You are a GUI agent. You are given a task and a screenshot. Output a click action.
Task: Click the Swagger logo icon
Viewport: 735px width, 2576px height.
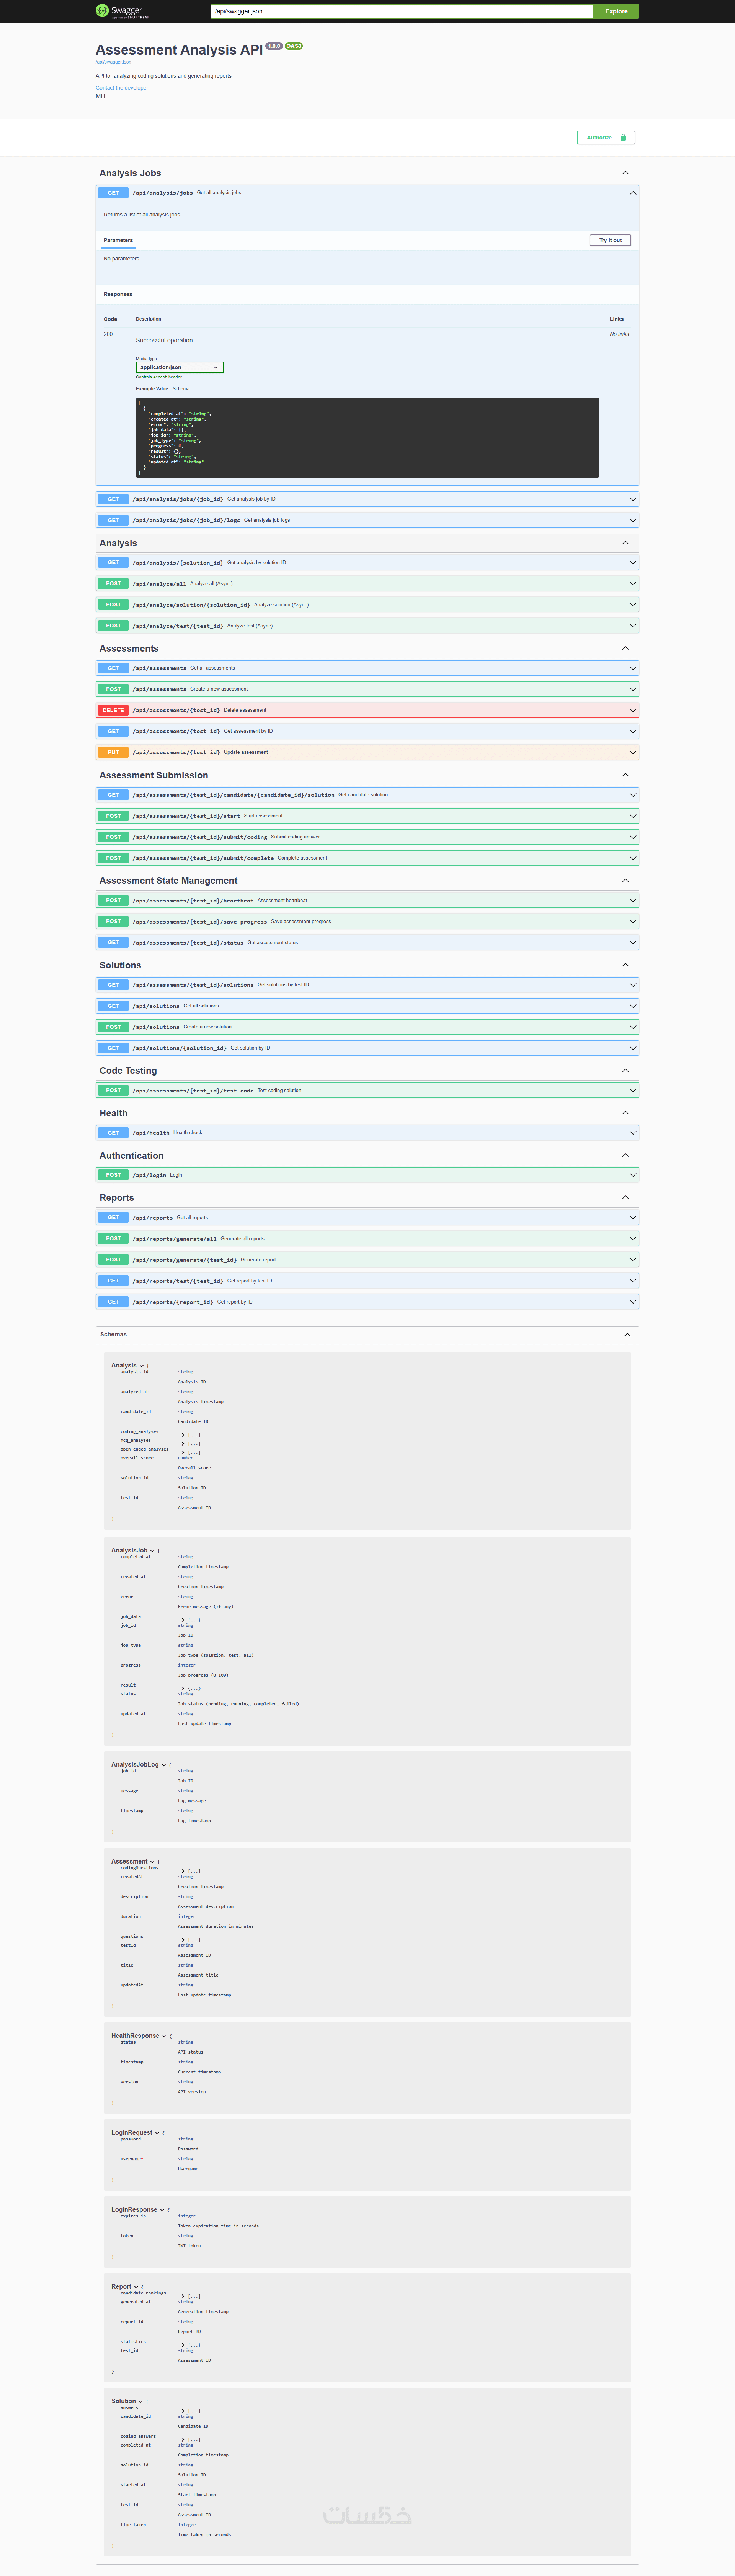click(x=102, y=10)
